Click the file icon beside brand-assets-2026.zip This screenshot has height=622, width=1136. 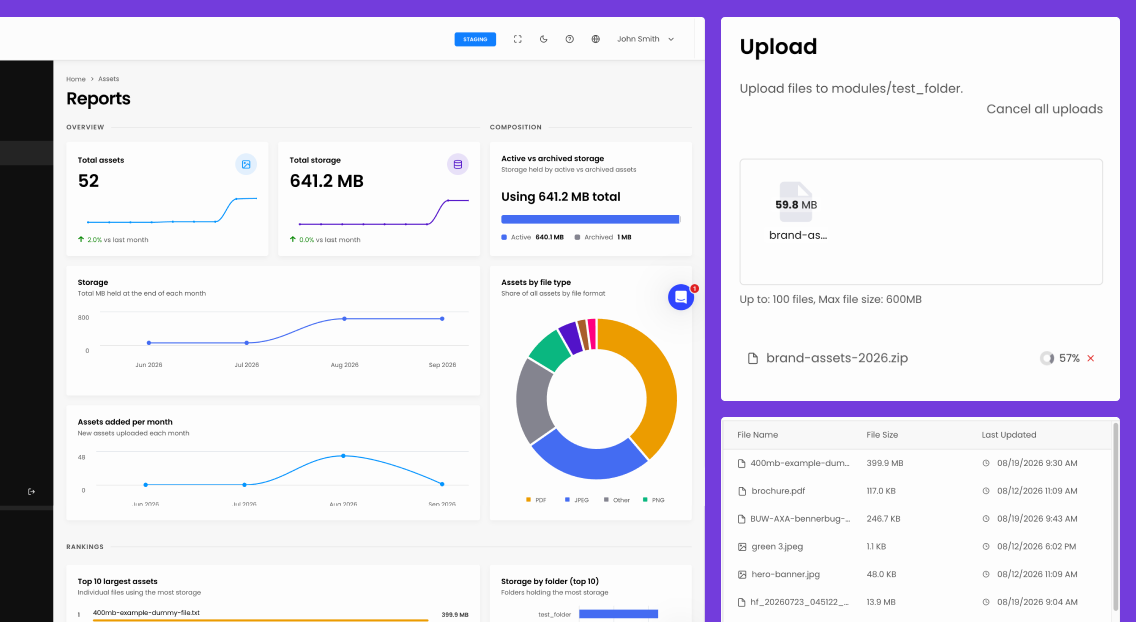click(x=753, y=358)
